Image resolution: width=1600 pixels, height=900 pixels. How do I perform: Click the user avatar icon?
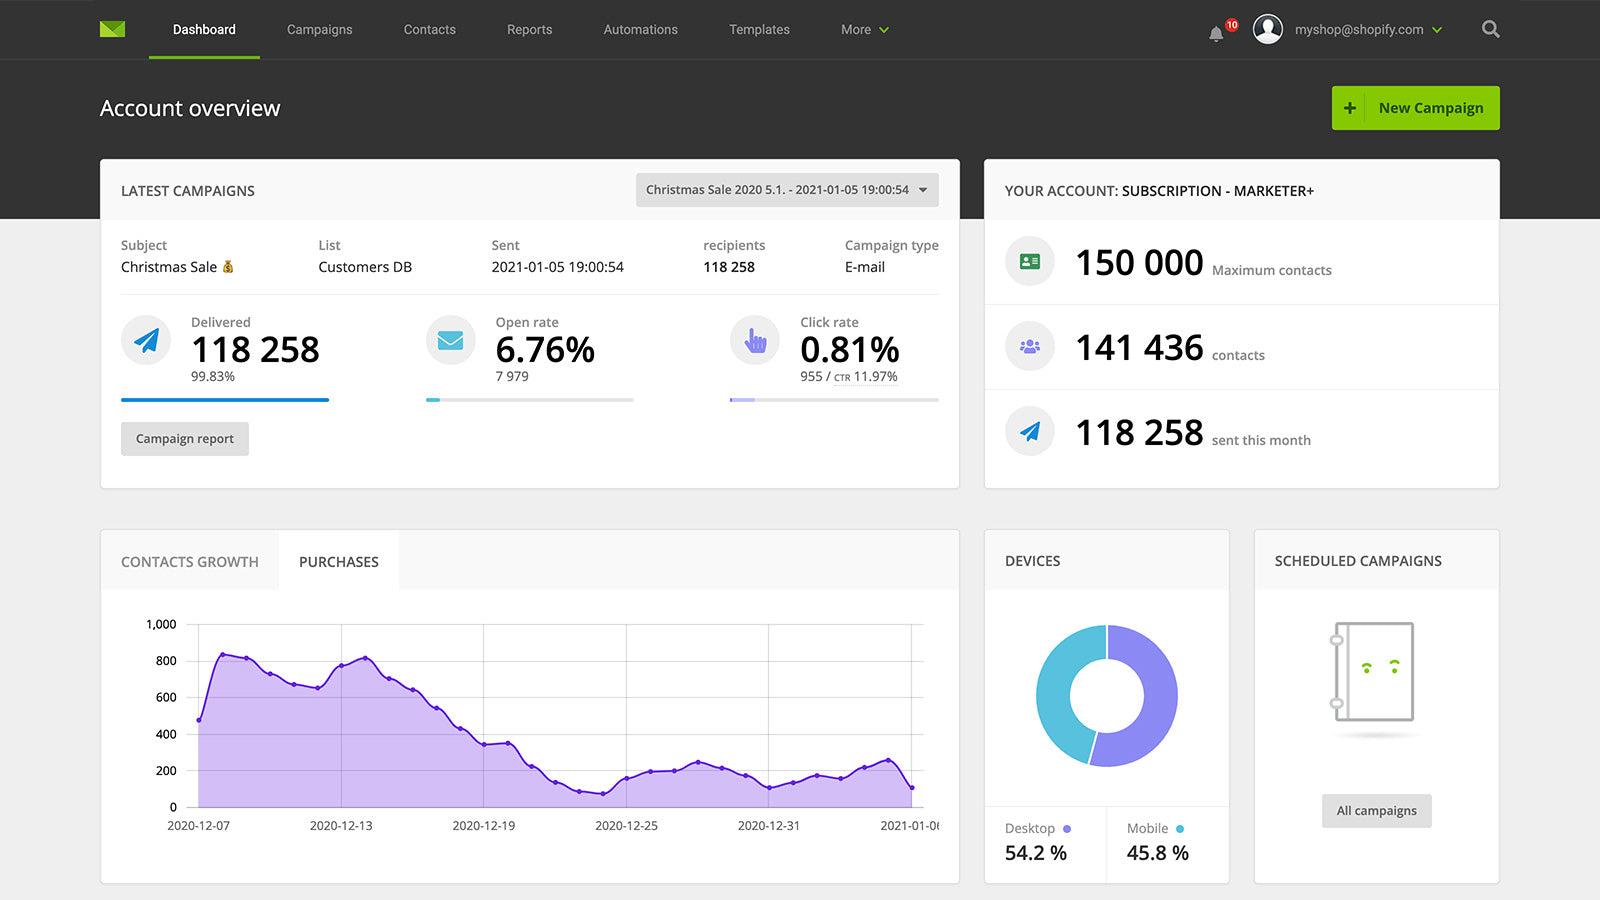[1268, 29]
